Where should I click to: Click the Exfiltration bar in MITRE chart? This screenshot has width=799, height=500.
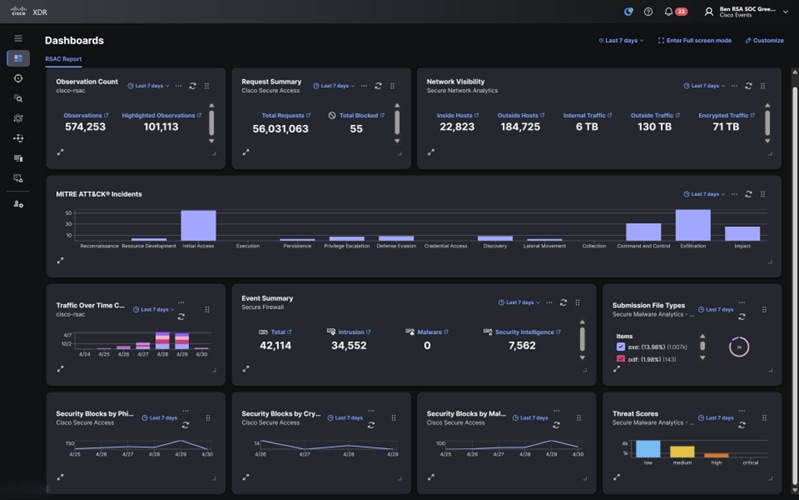693,225
